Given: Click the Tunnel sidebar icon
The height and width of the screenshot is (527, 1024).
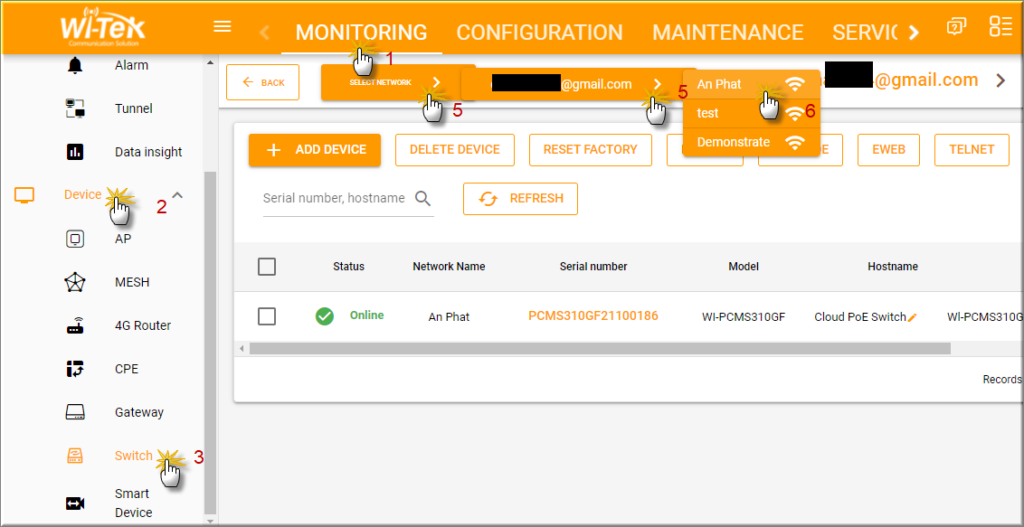Looking at the screenshot, I should [x=75, y=109].
